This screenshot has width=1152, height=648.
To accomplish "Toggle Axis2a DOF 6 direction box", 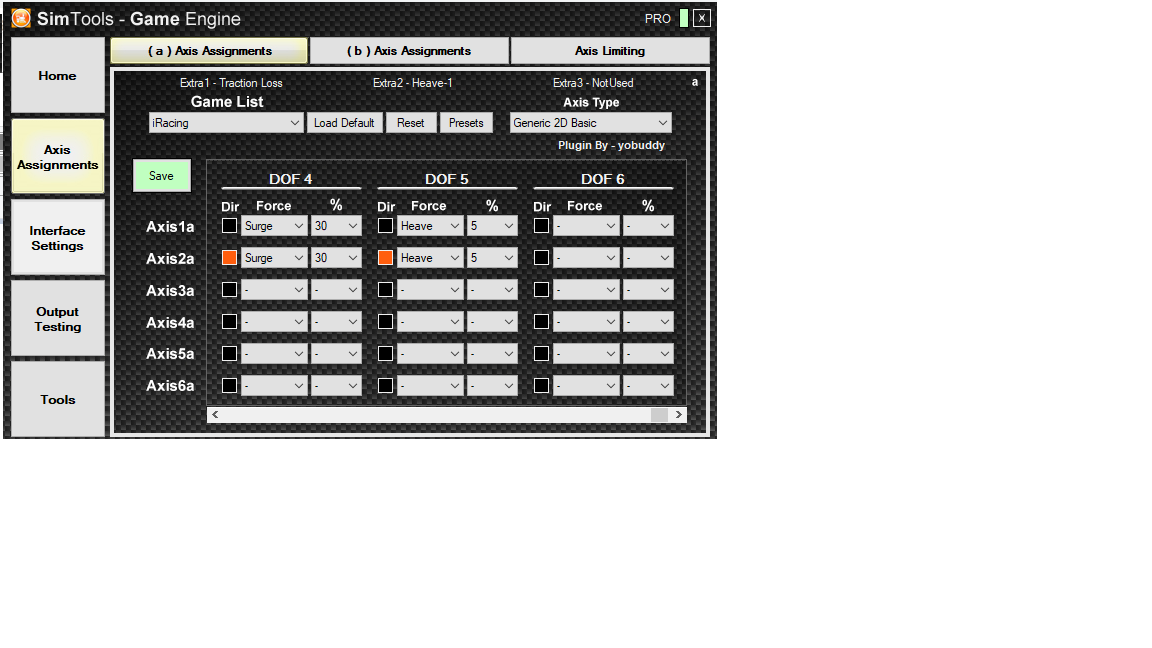I will click(x=541, y=258).
